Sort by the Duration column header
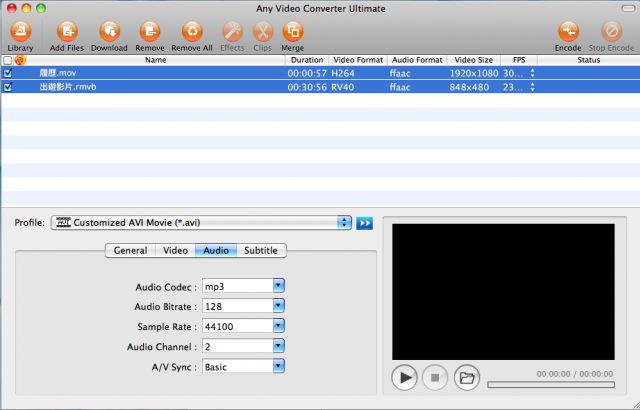The image size is (640, 410). click(x=307, y=60)
